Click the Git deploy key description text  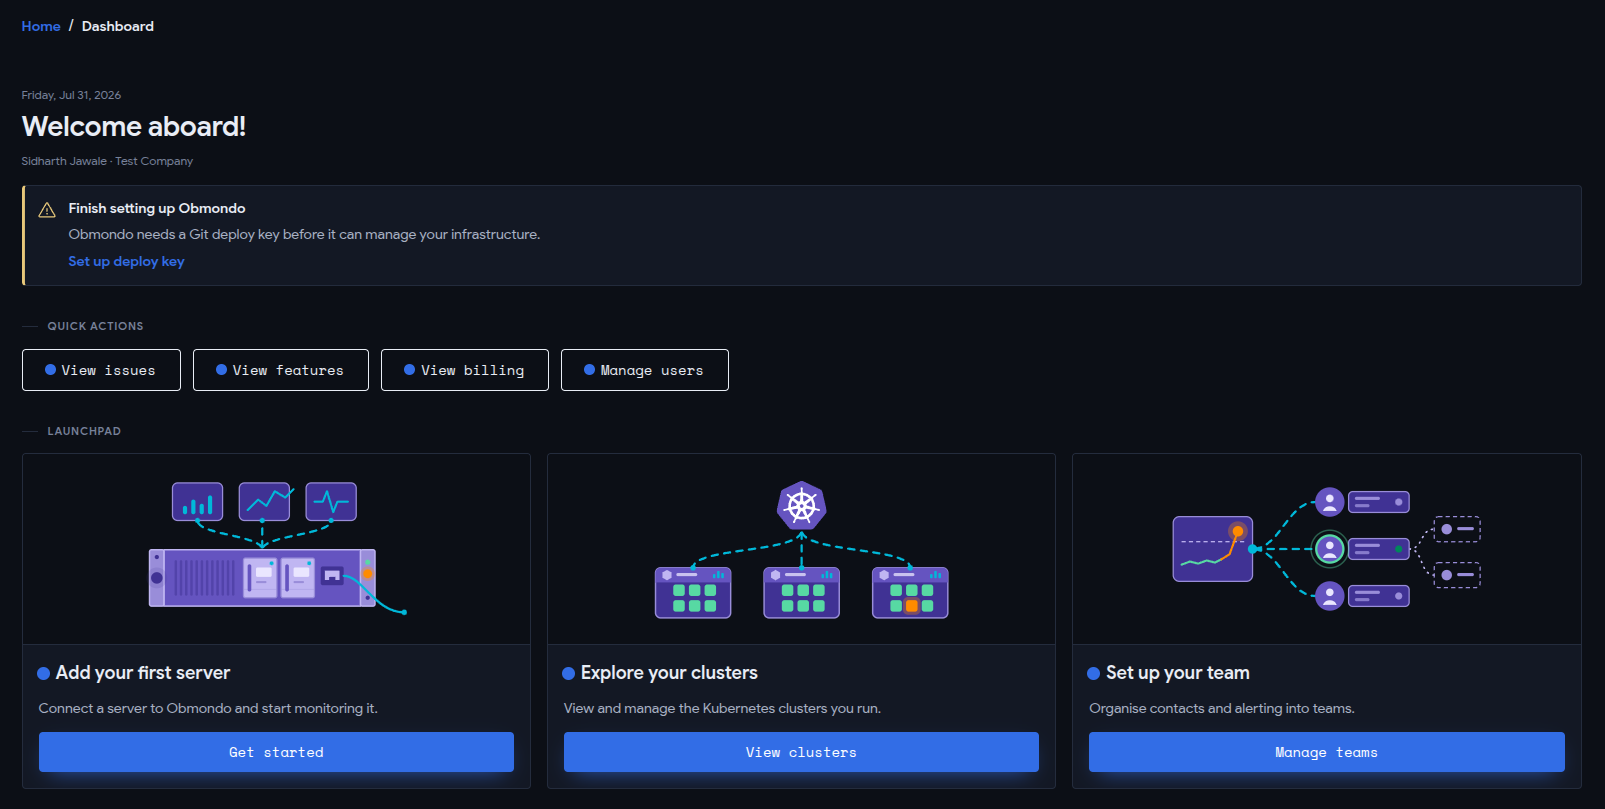tap(304, 234)
